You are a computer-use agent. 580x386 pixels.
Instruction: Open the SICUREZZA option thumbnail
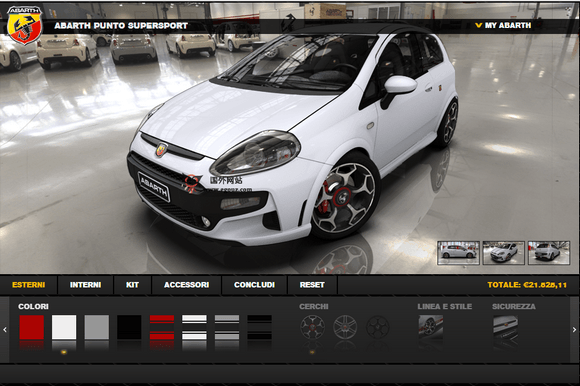tap(505, 327)
